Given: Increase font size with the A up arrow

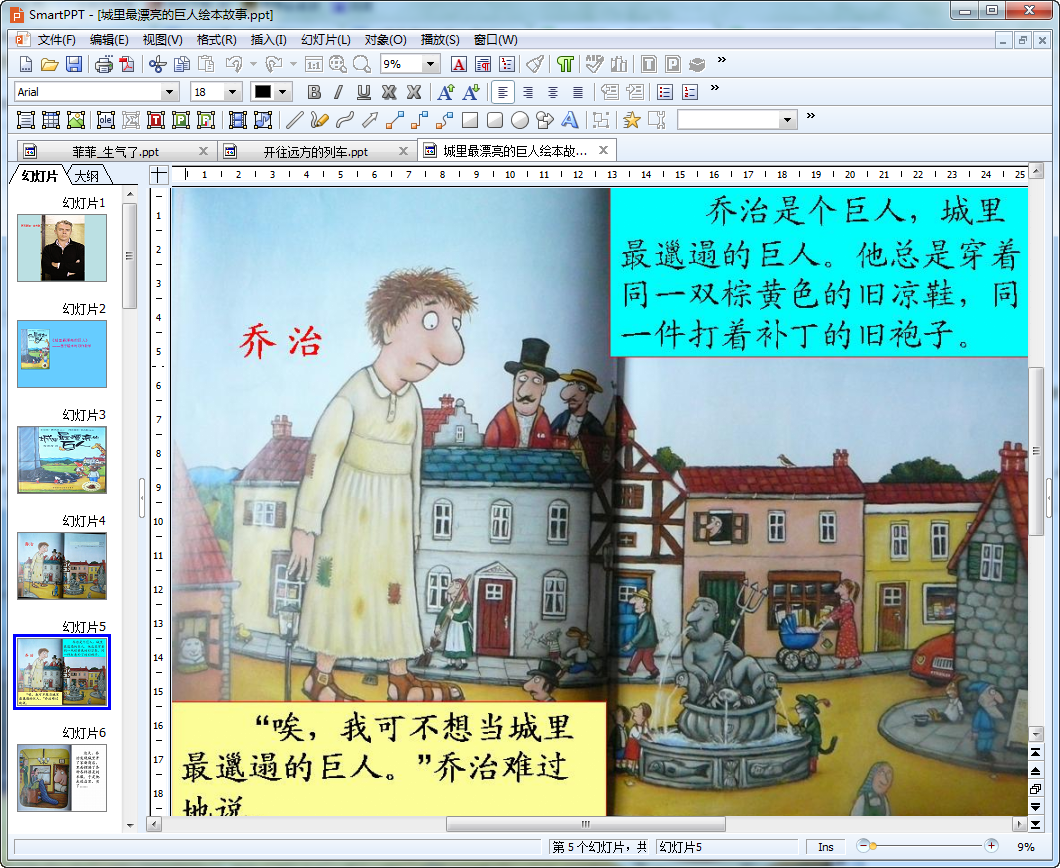Looking at the screenshot, I should click(x=445, y=92).
